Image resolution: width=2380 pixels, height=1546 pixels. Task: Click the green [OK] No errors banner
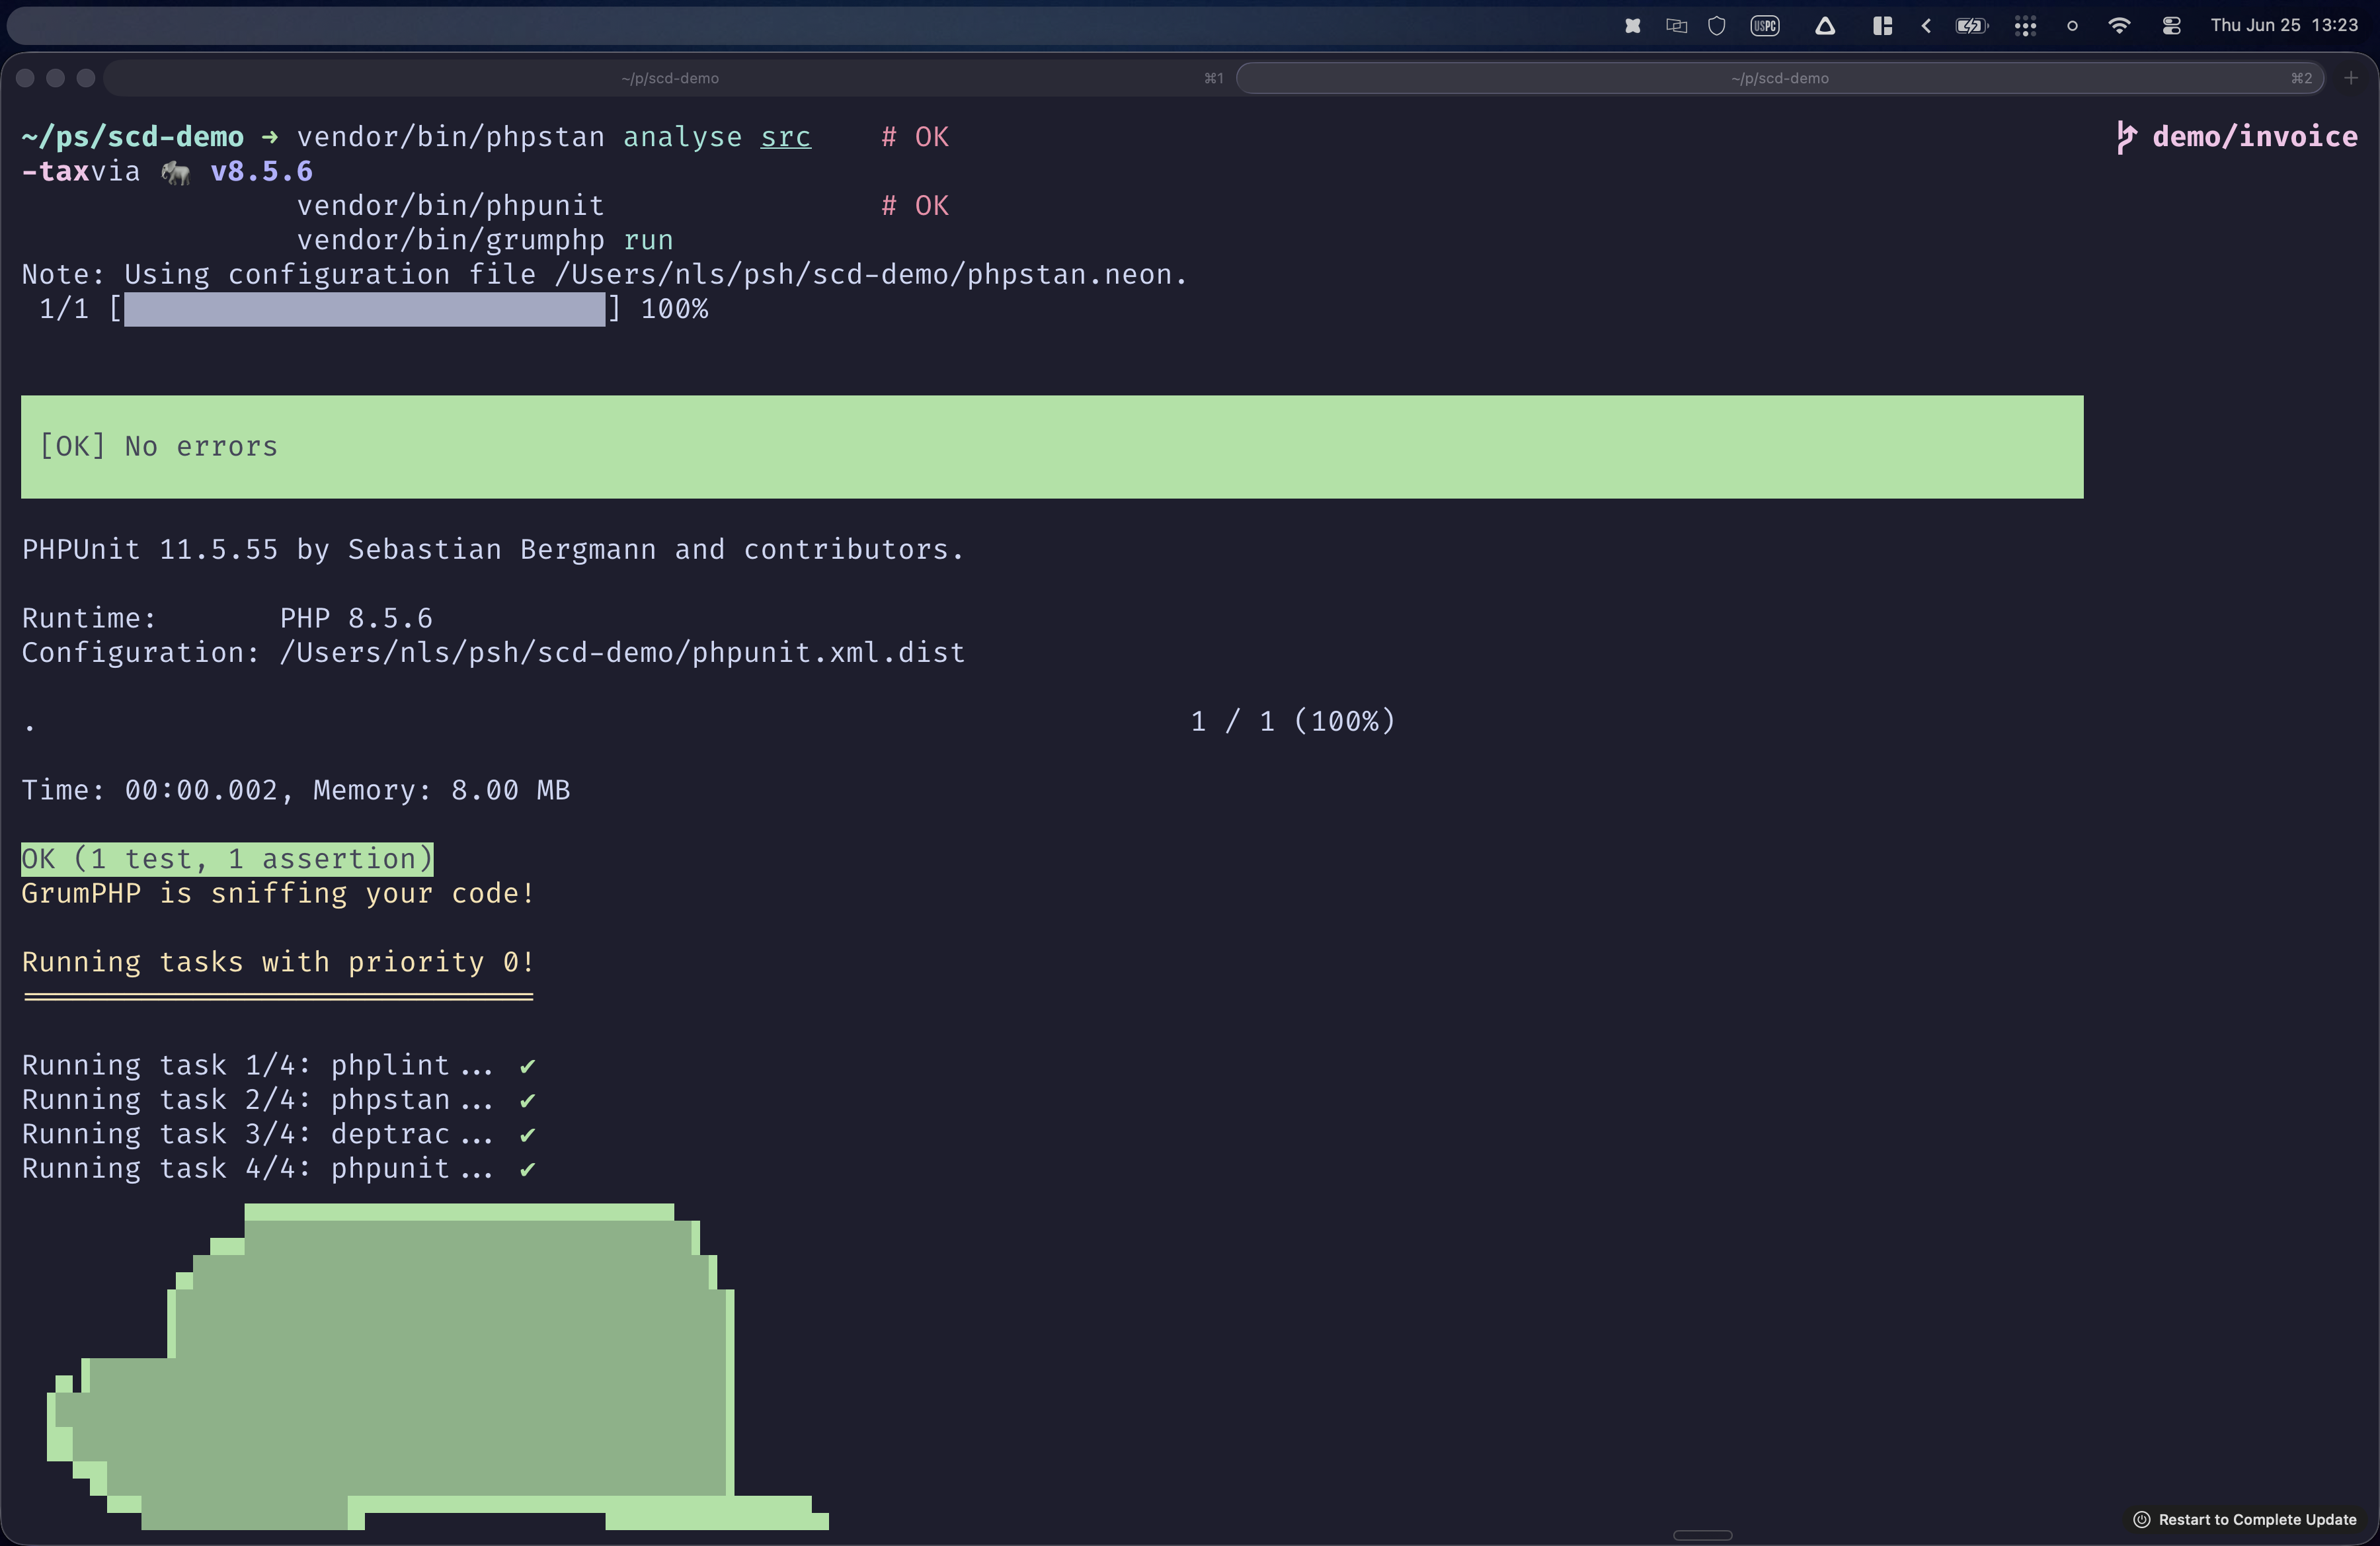[x=1052, y=447]
